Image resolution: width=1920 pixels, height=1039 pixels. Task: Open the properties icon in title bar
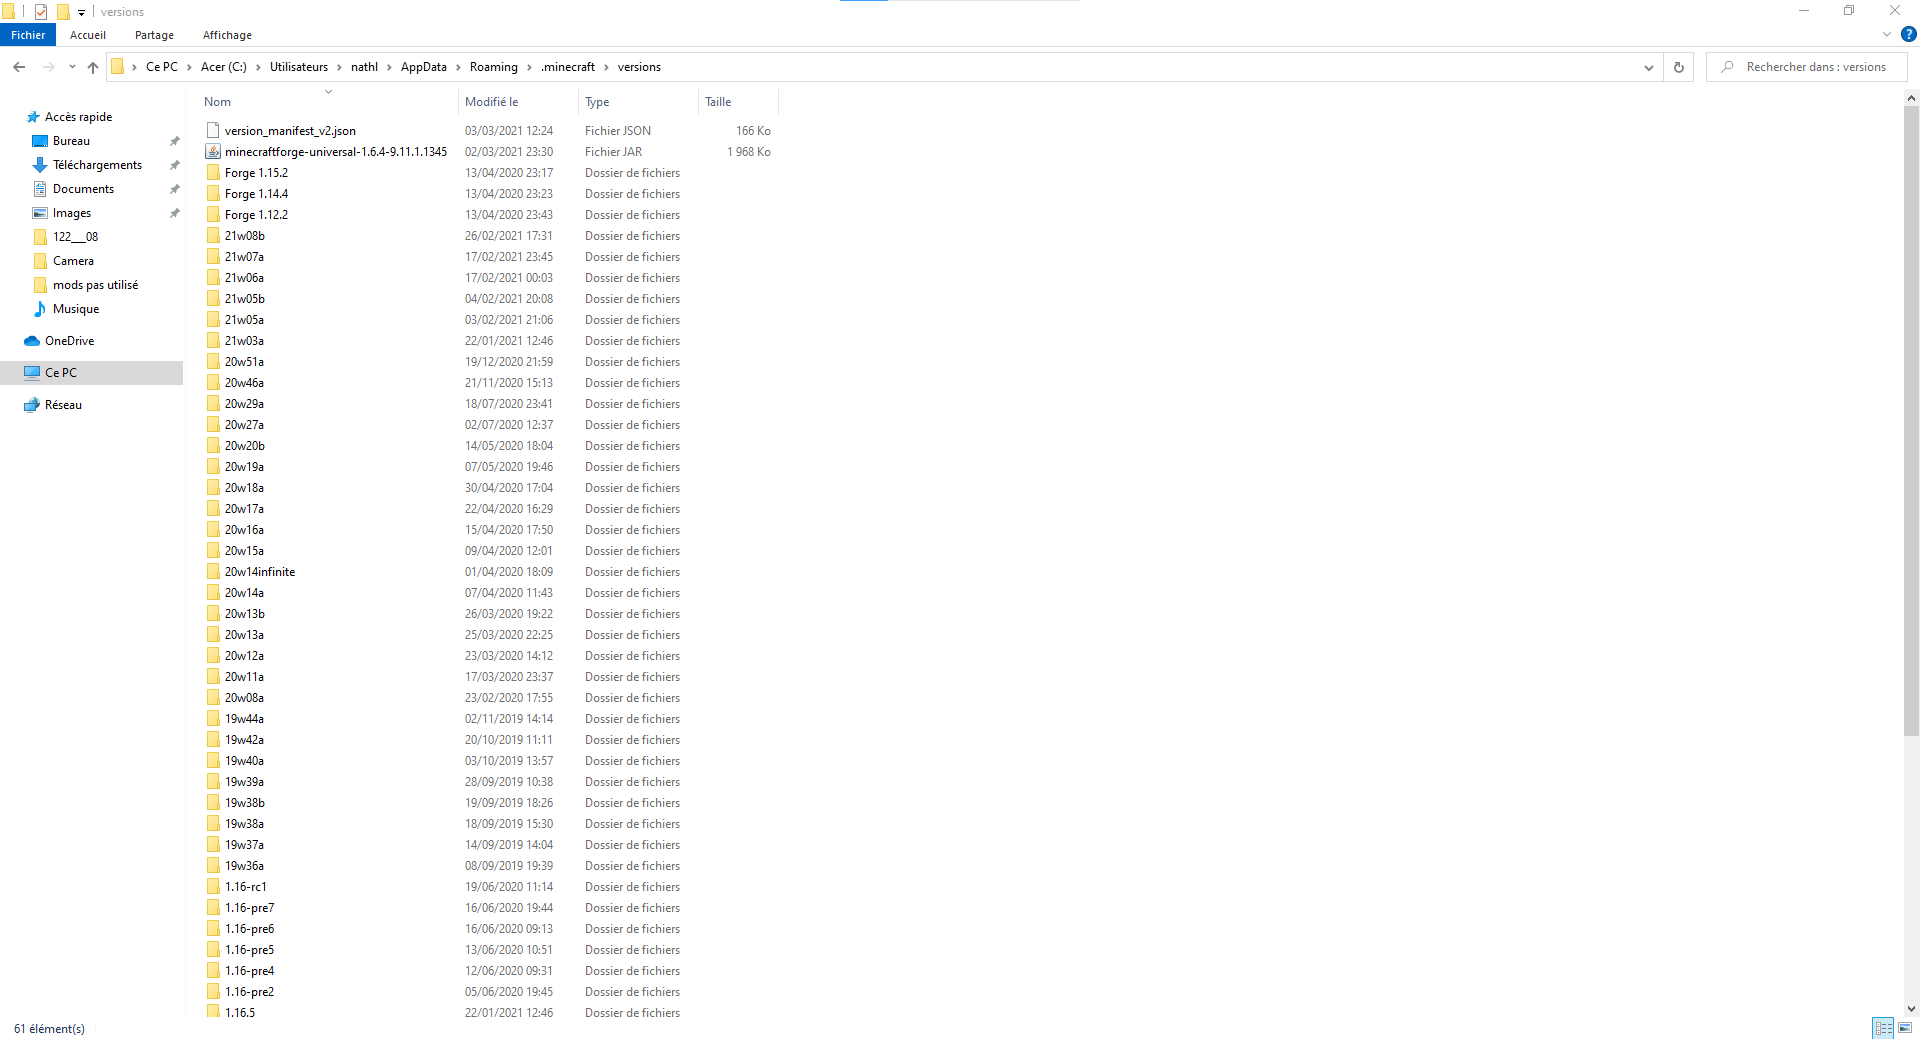tap(41, 12)
